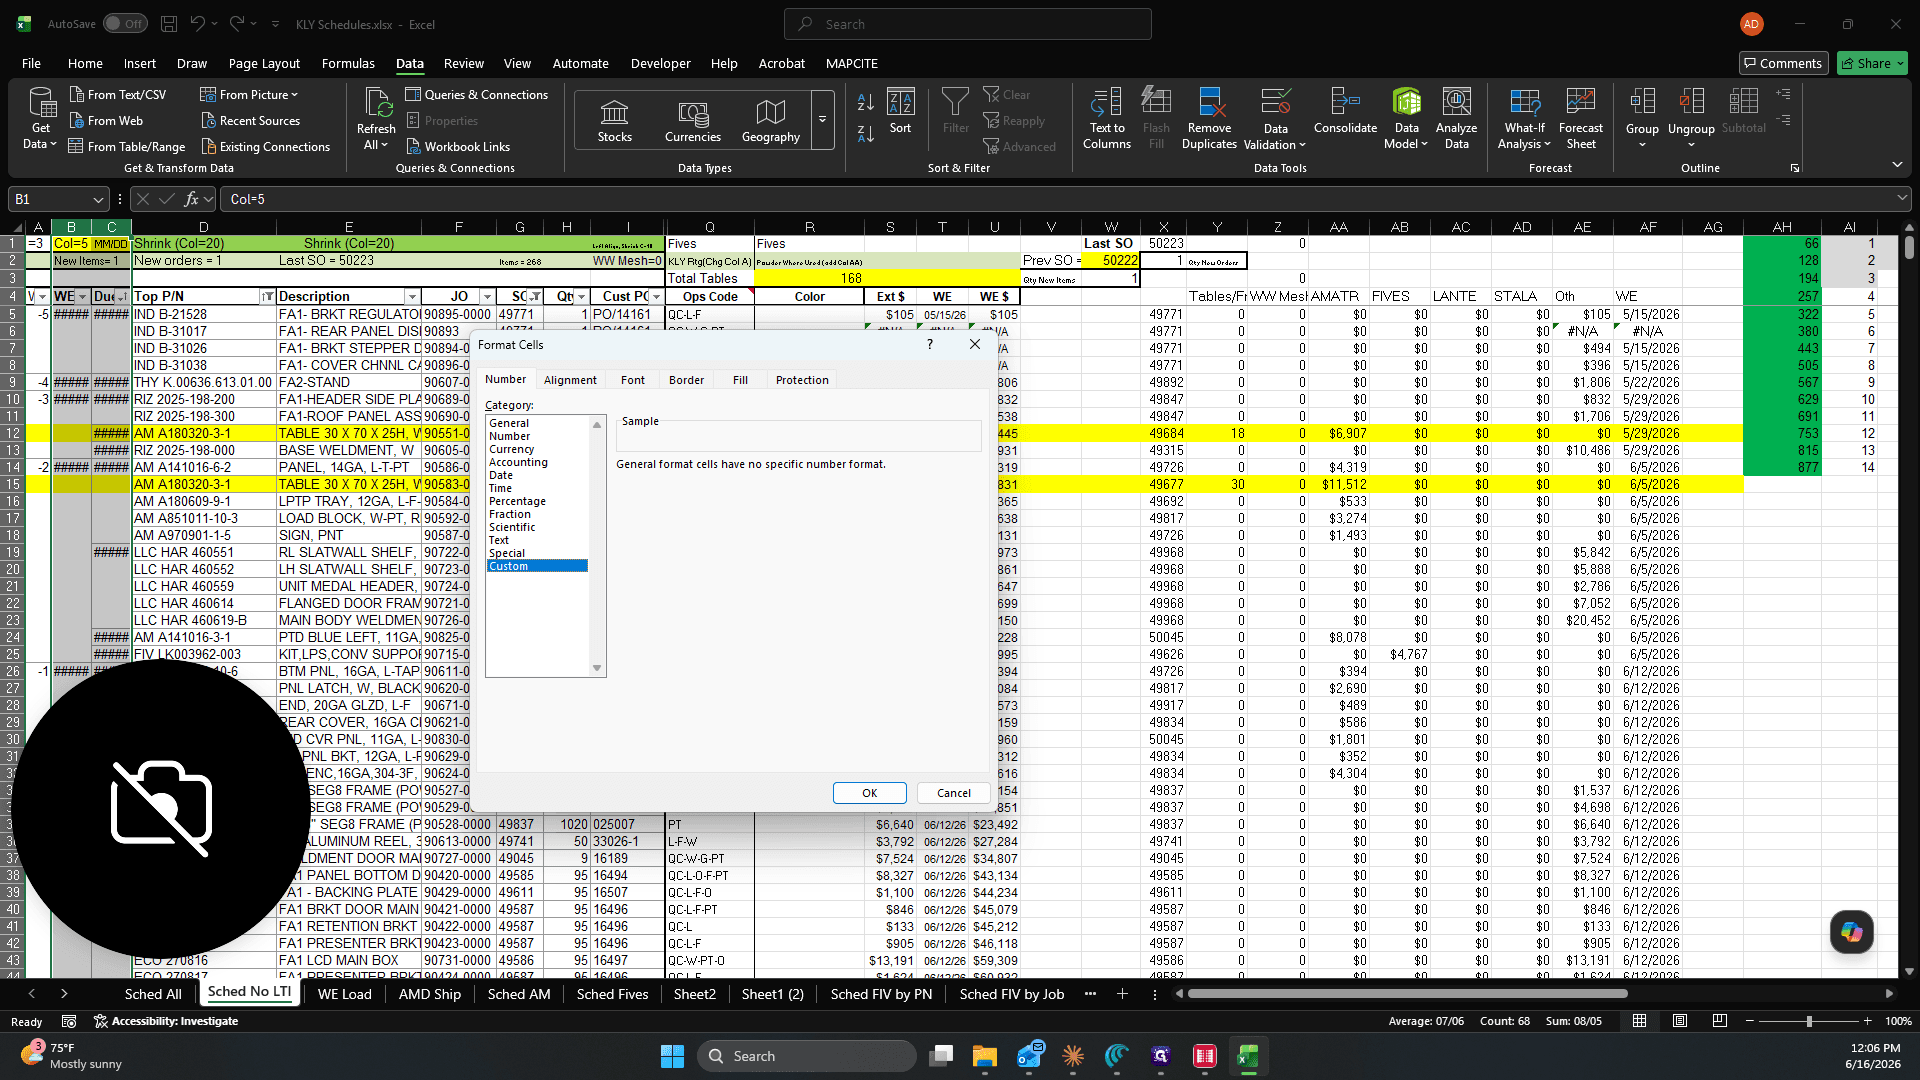Select Percentage in the Category list
The width and height of the screenshot is (1920, 1080).
(x=517, y=502)
